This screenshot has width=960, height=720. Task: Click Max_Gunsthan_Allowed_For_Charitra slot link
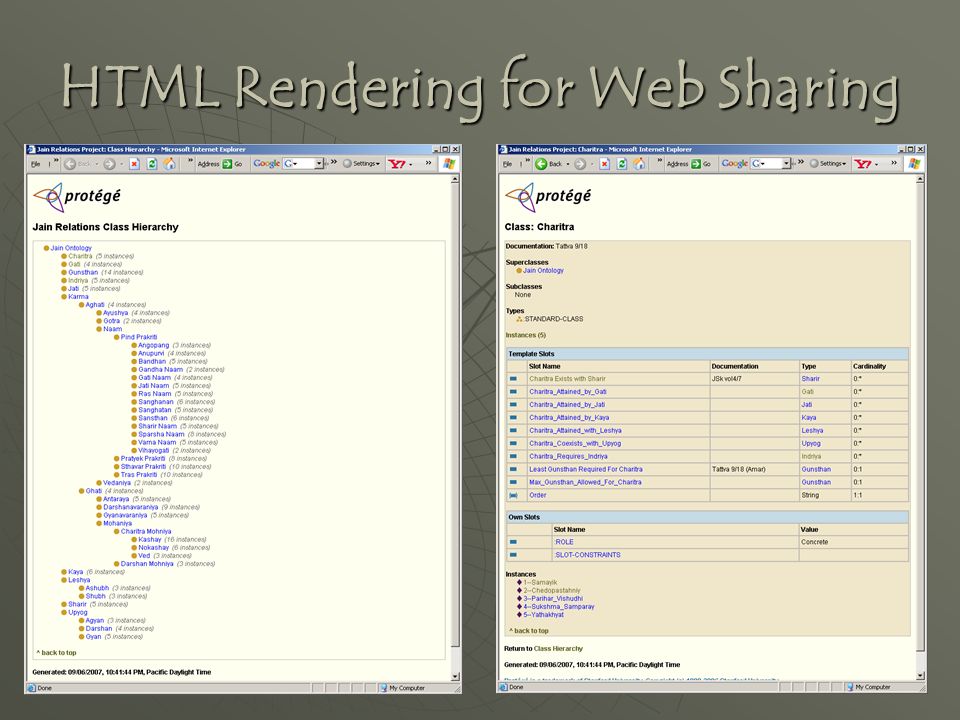click(585, 482)
